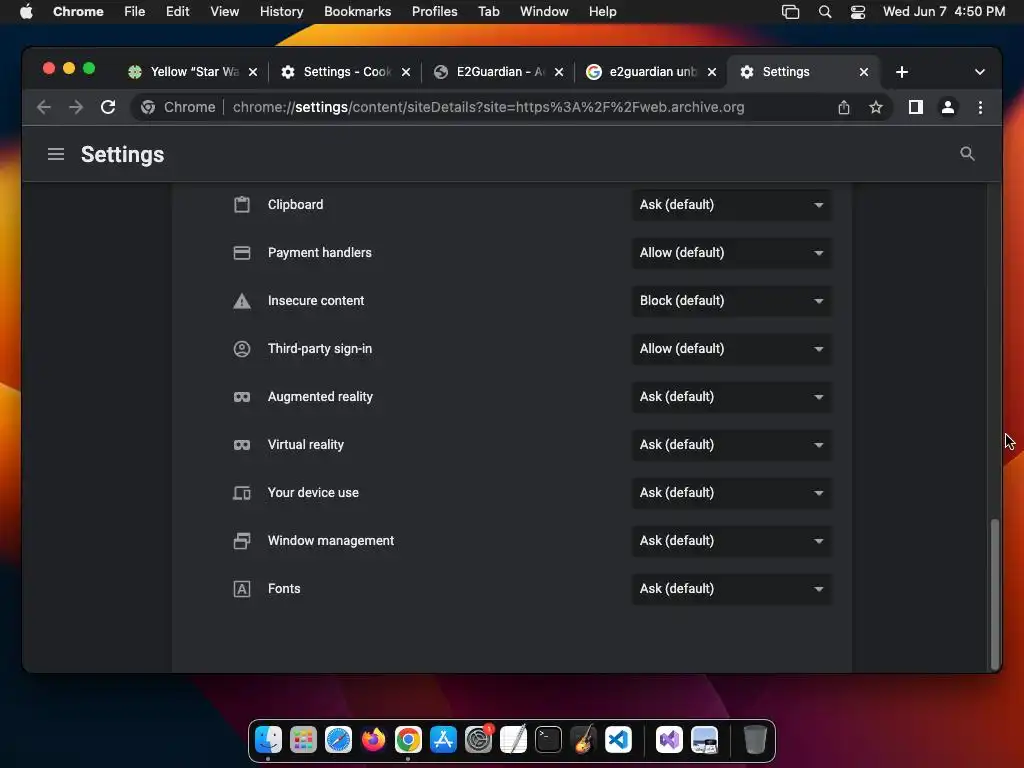Open Chrome three-dot menu
Screen dimensions: 1024x768
pyautogui.click(x=980, y=107)
